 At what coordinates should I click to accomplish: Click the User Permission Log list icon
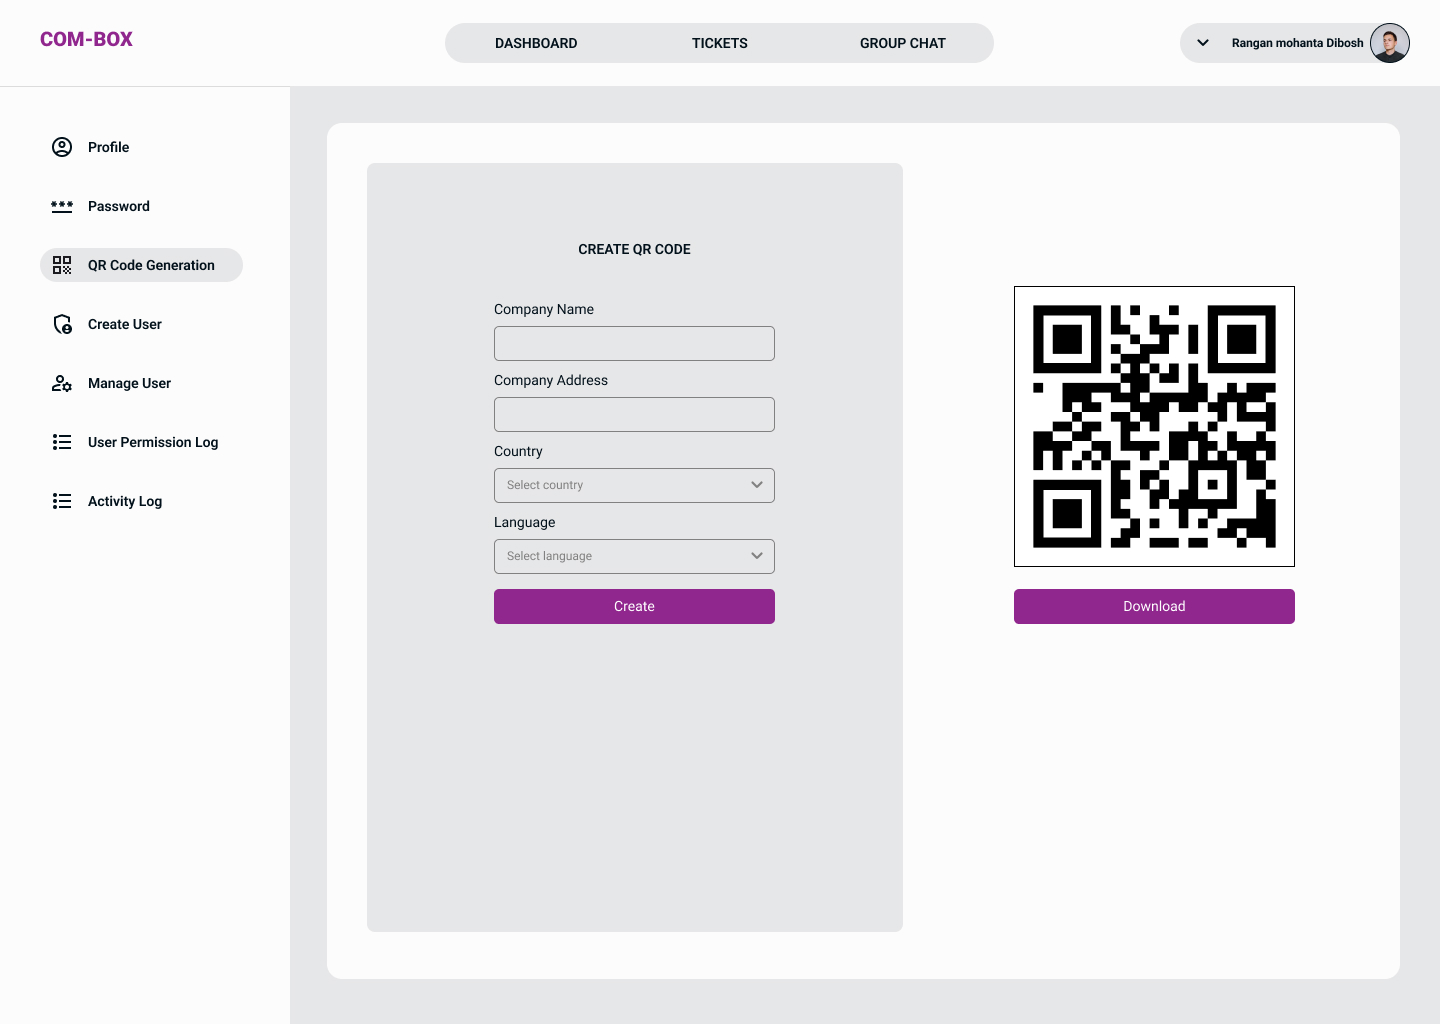pyautogui.click(x=62, y=442)
